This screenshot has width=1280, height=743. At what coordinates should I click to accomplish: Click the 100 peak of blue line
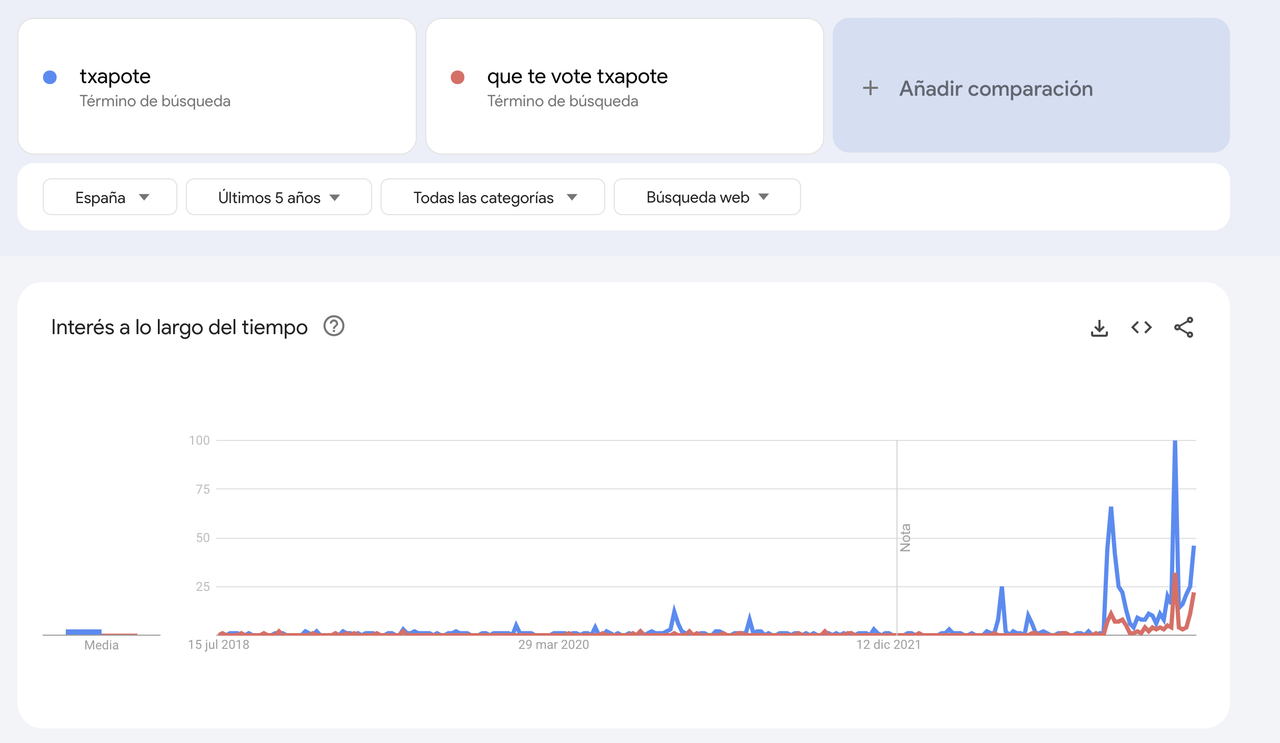click(x=1174, y=443)
